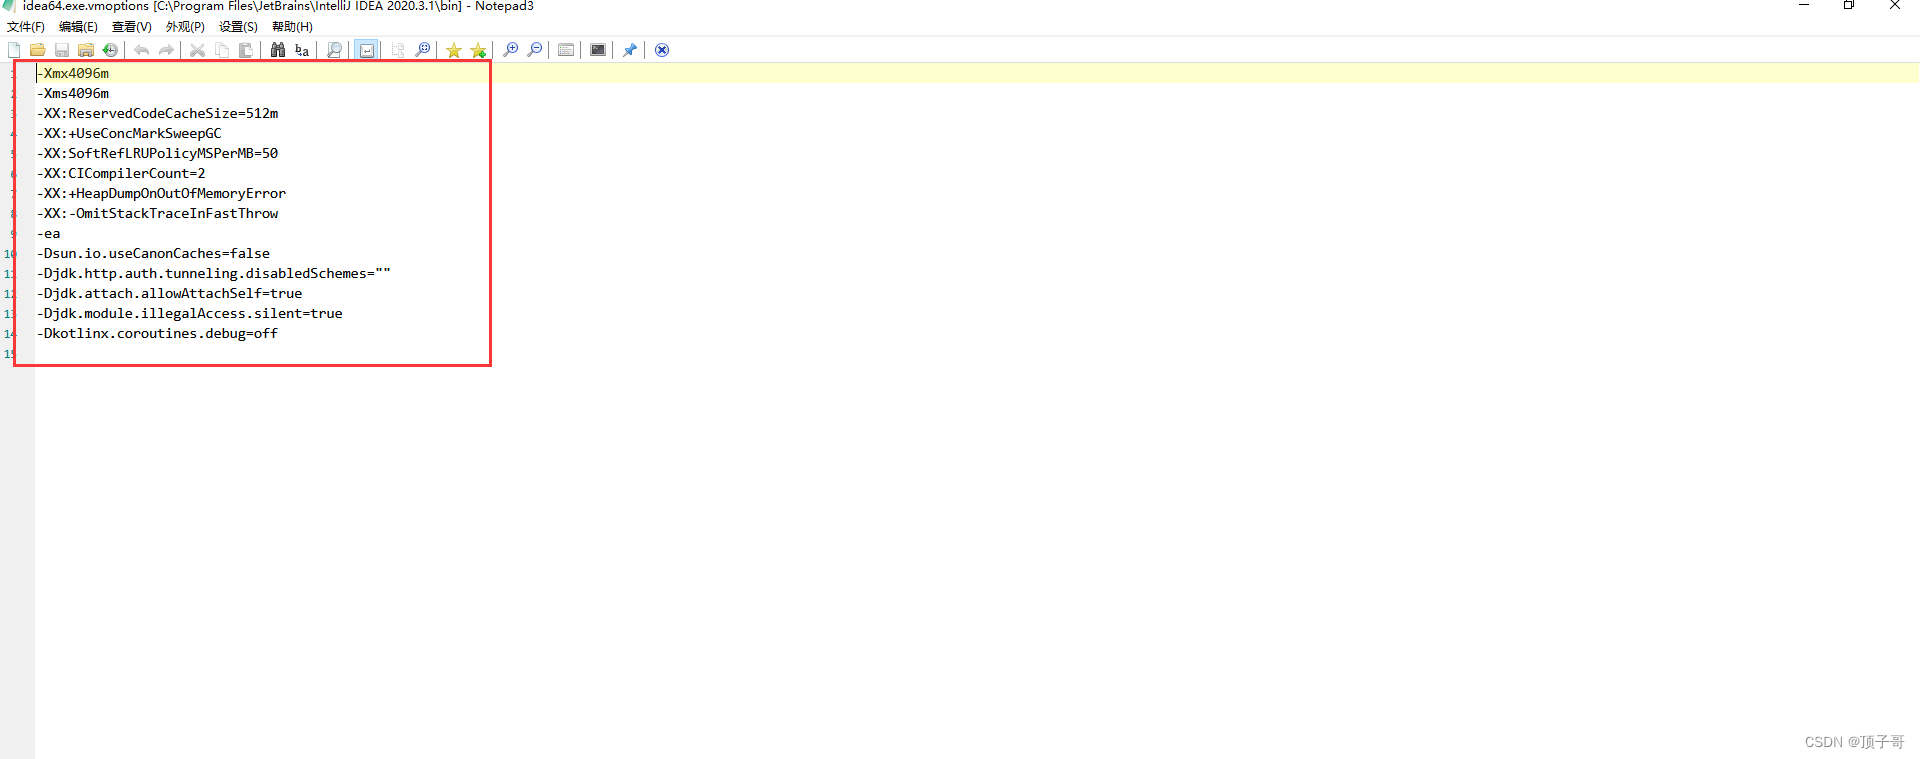1920x759 pixels.
Task: Zoom in with the plus magnifier
Action: [511, 50]
